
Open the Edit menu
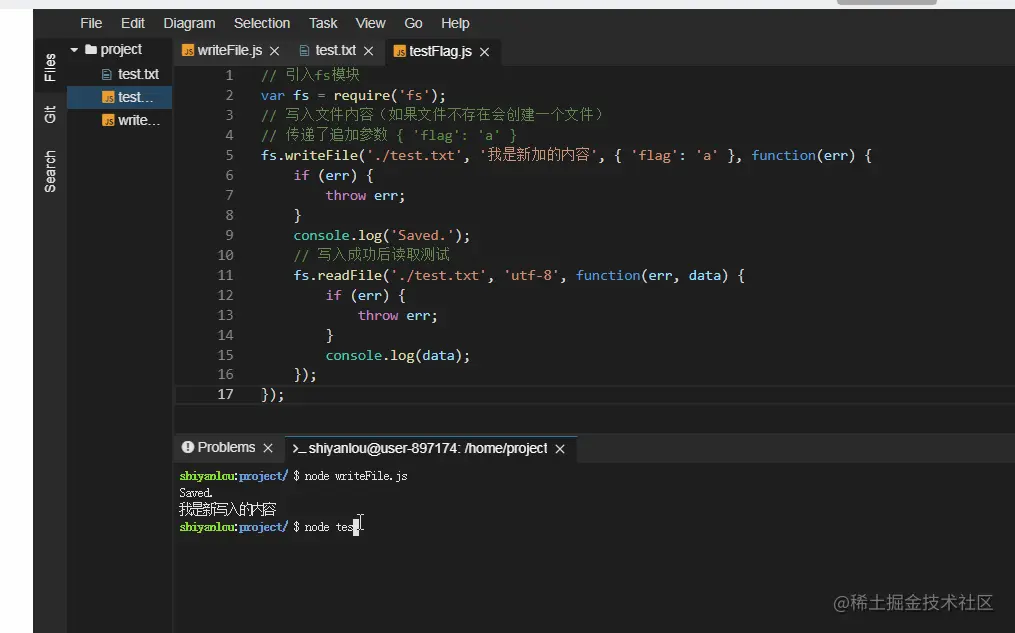[x=133, y=23]
